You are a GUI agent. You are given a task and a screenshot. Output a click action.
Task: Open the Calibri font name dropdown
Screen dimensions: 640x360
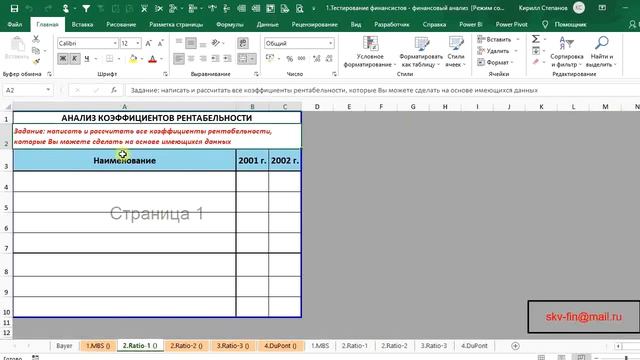[x=115, y=43]
